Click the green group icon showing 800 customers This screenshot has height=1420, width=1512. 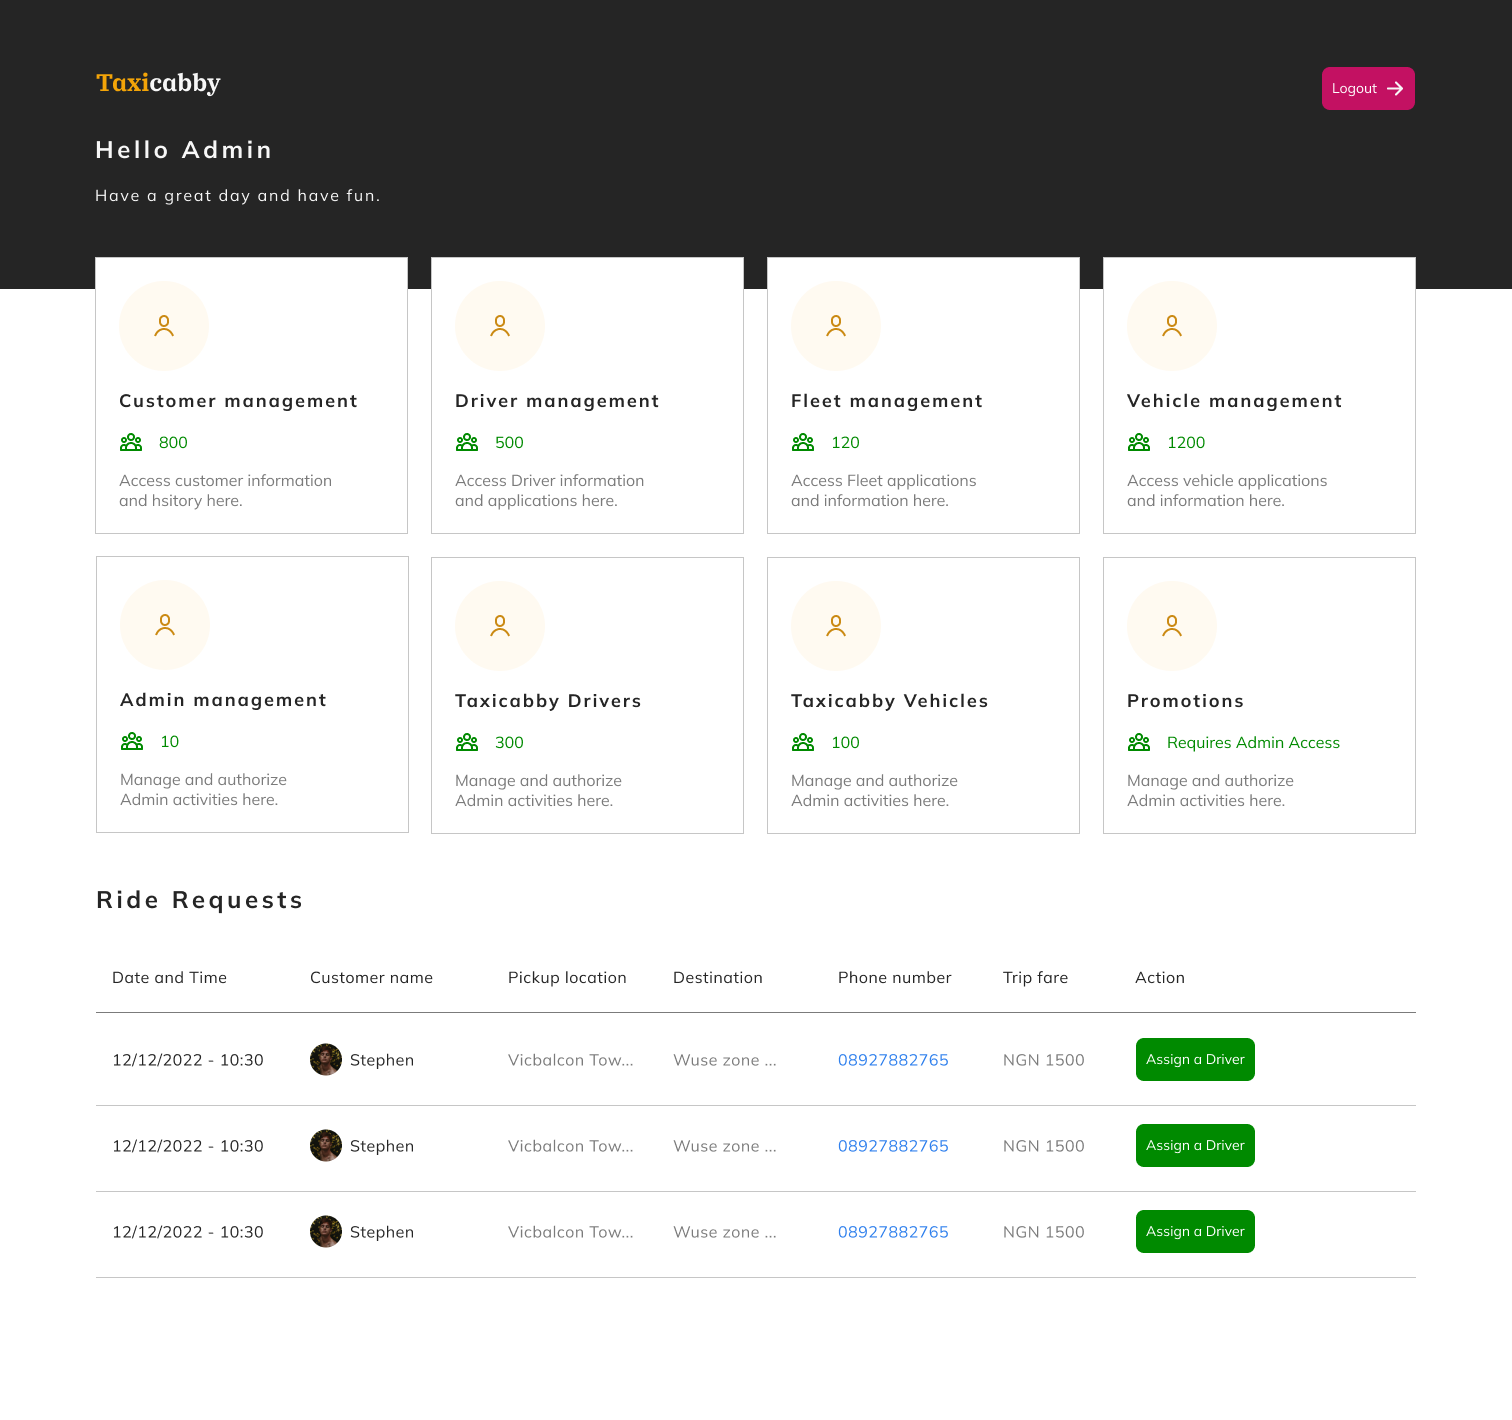point(131,442)
